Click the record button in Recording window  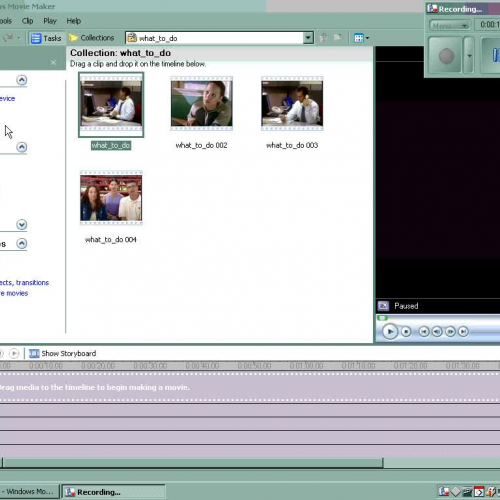pos(446,55)
